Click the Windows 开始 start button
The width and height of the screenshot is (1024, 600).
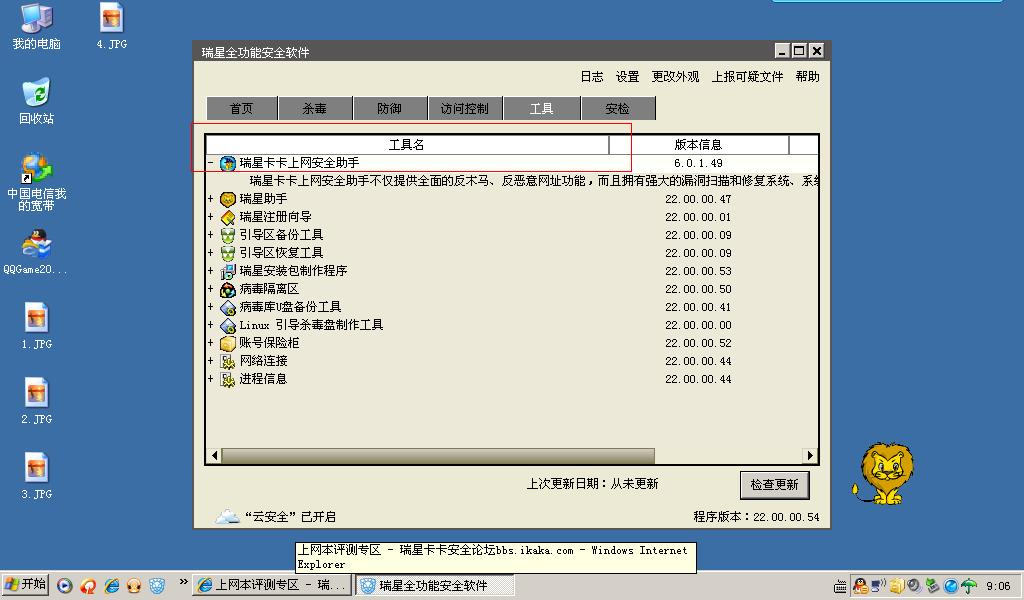[x=25, y=584]
